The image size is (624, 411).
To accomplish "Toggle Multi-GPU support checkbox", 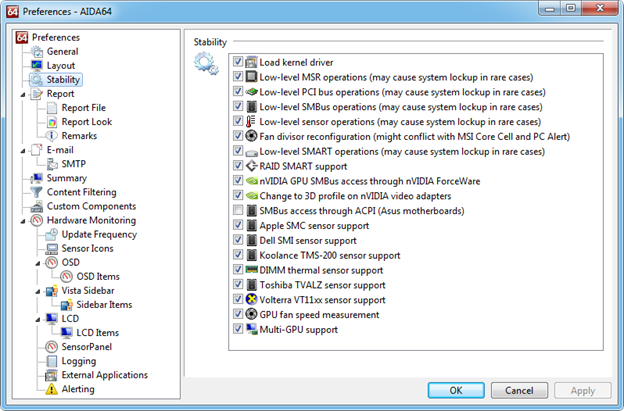I will pos(238,329).
